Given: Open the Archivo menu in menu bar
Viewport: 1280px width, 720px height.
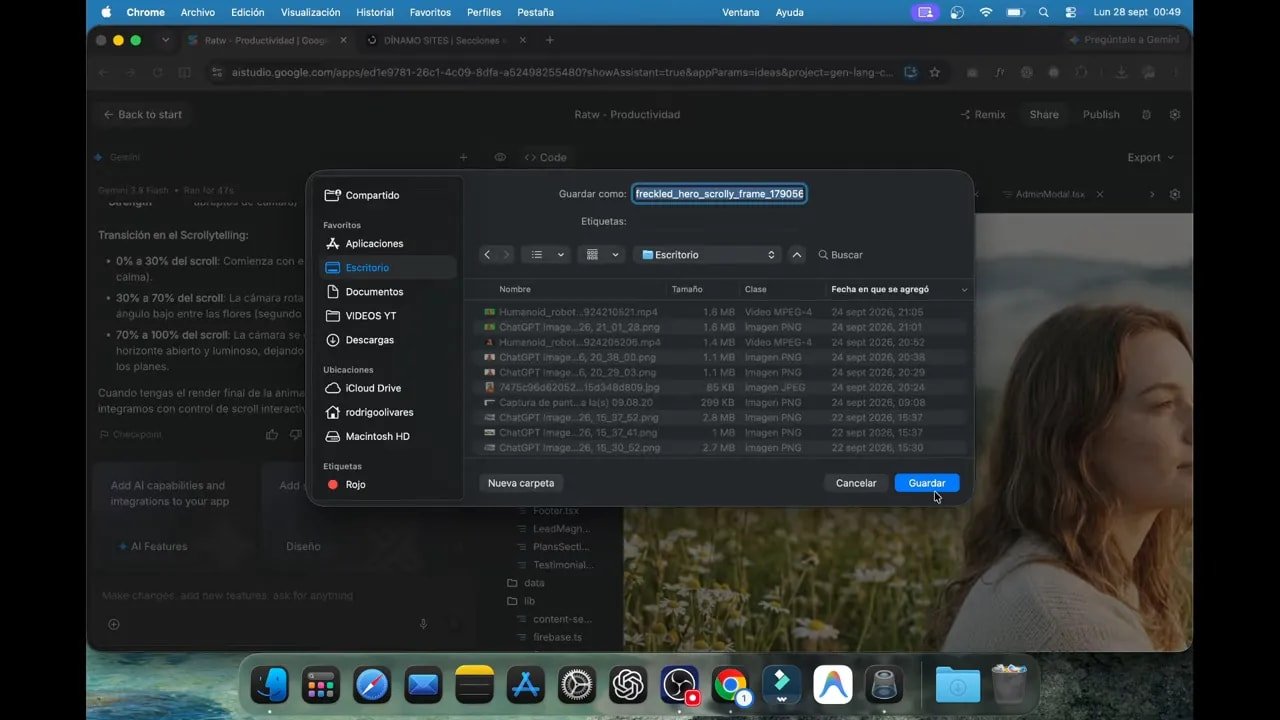Looking at the screenshot, I should tap(198, 12).
